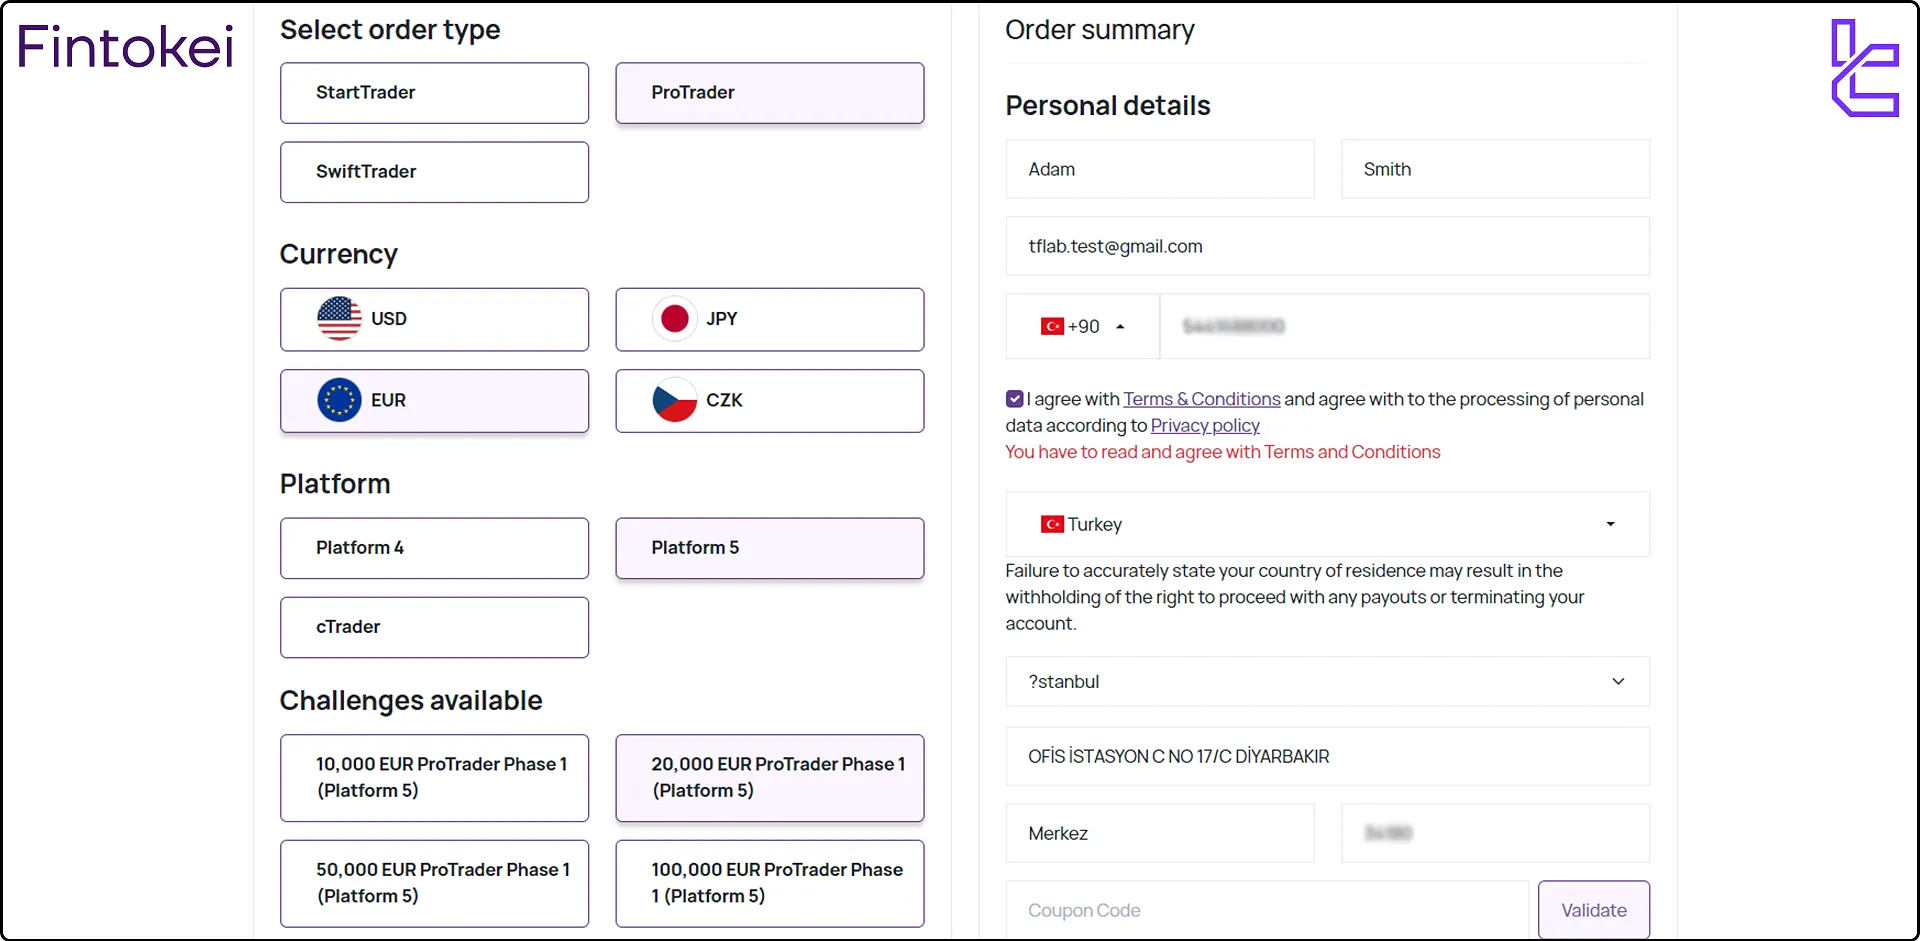1920x941 pixels.
Task: Select StartTrader order type
Action: (435, 93)
